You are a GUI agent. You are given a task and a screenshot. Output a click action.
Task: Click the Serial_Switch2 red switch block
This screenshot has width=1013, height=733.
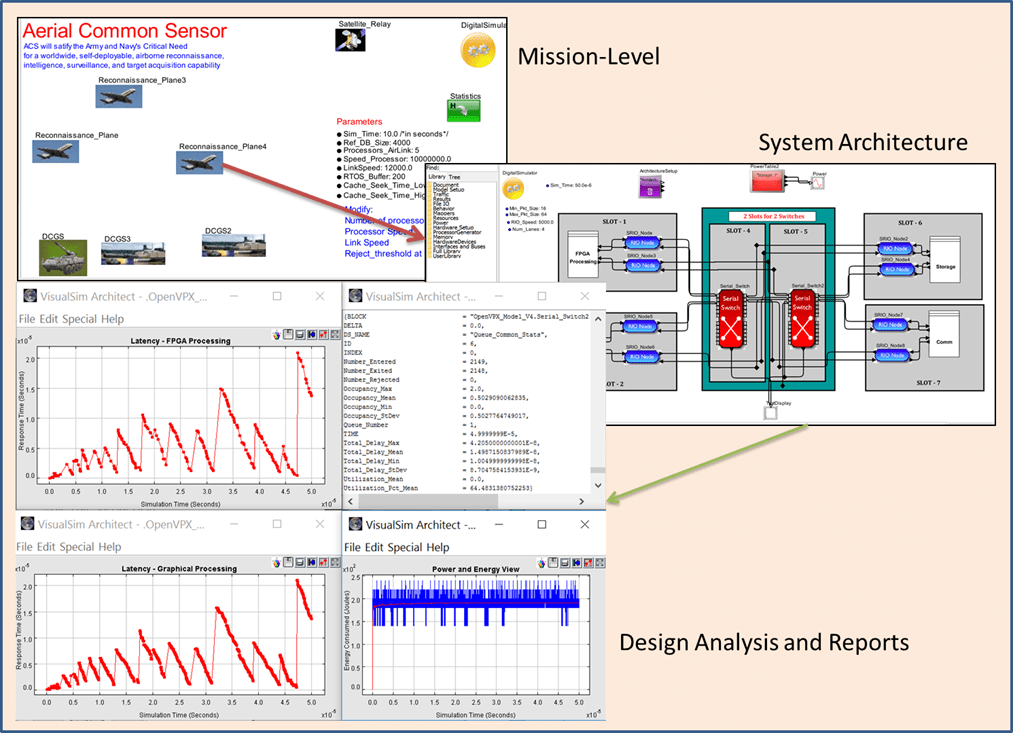pyautogui.click(x=801, y=317)
